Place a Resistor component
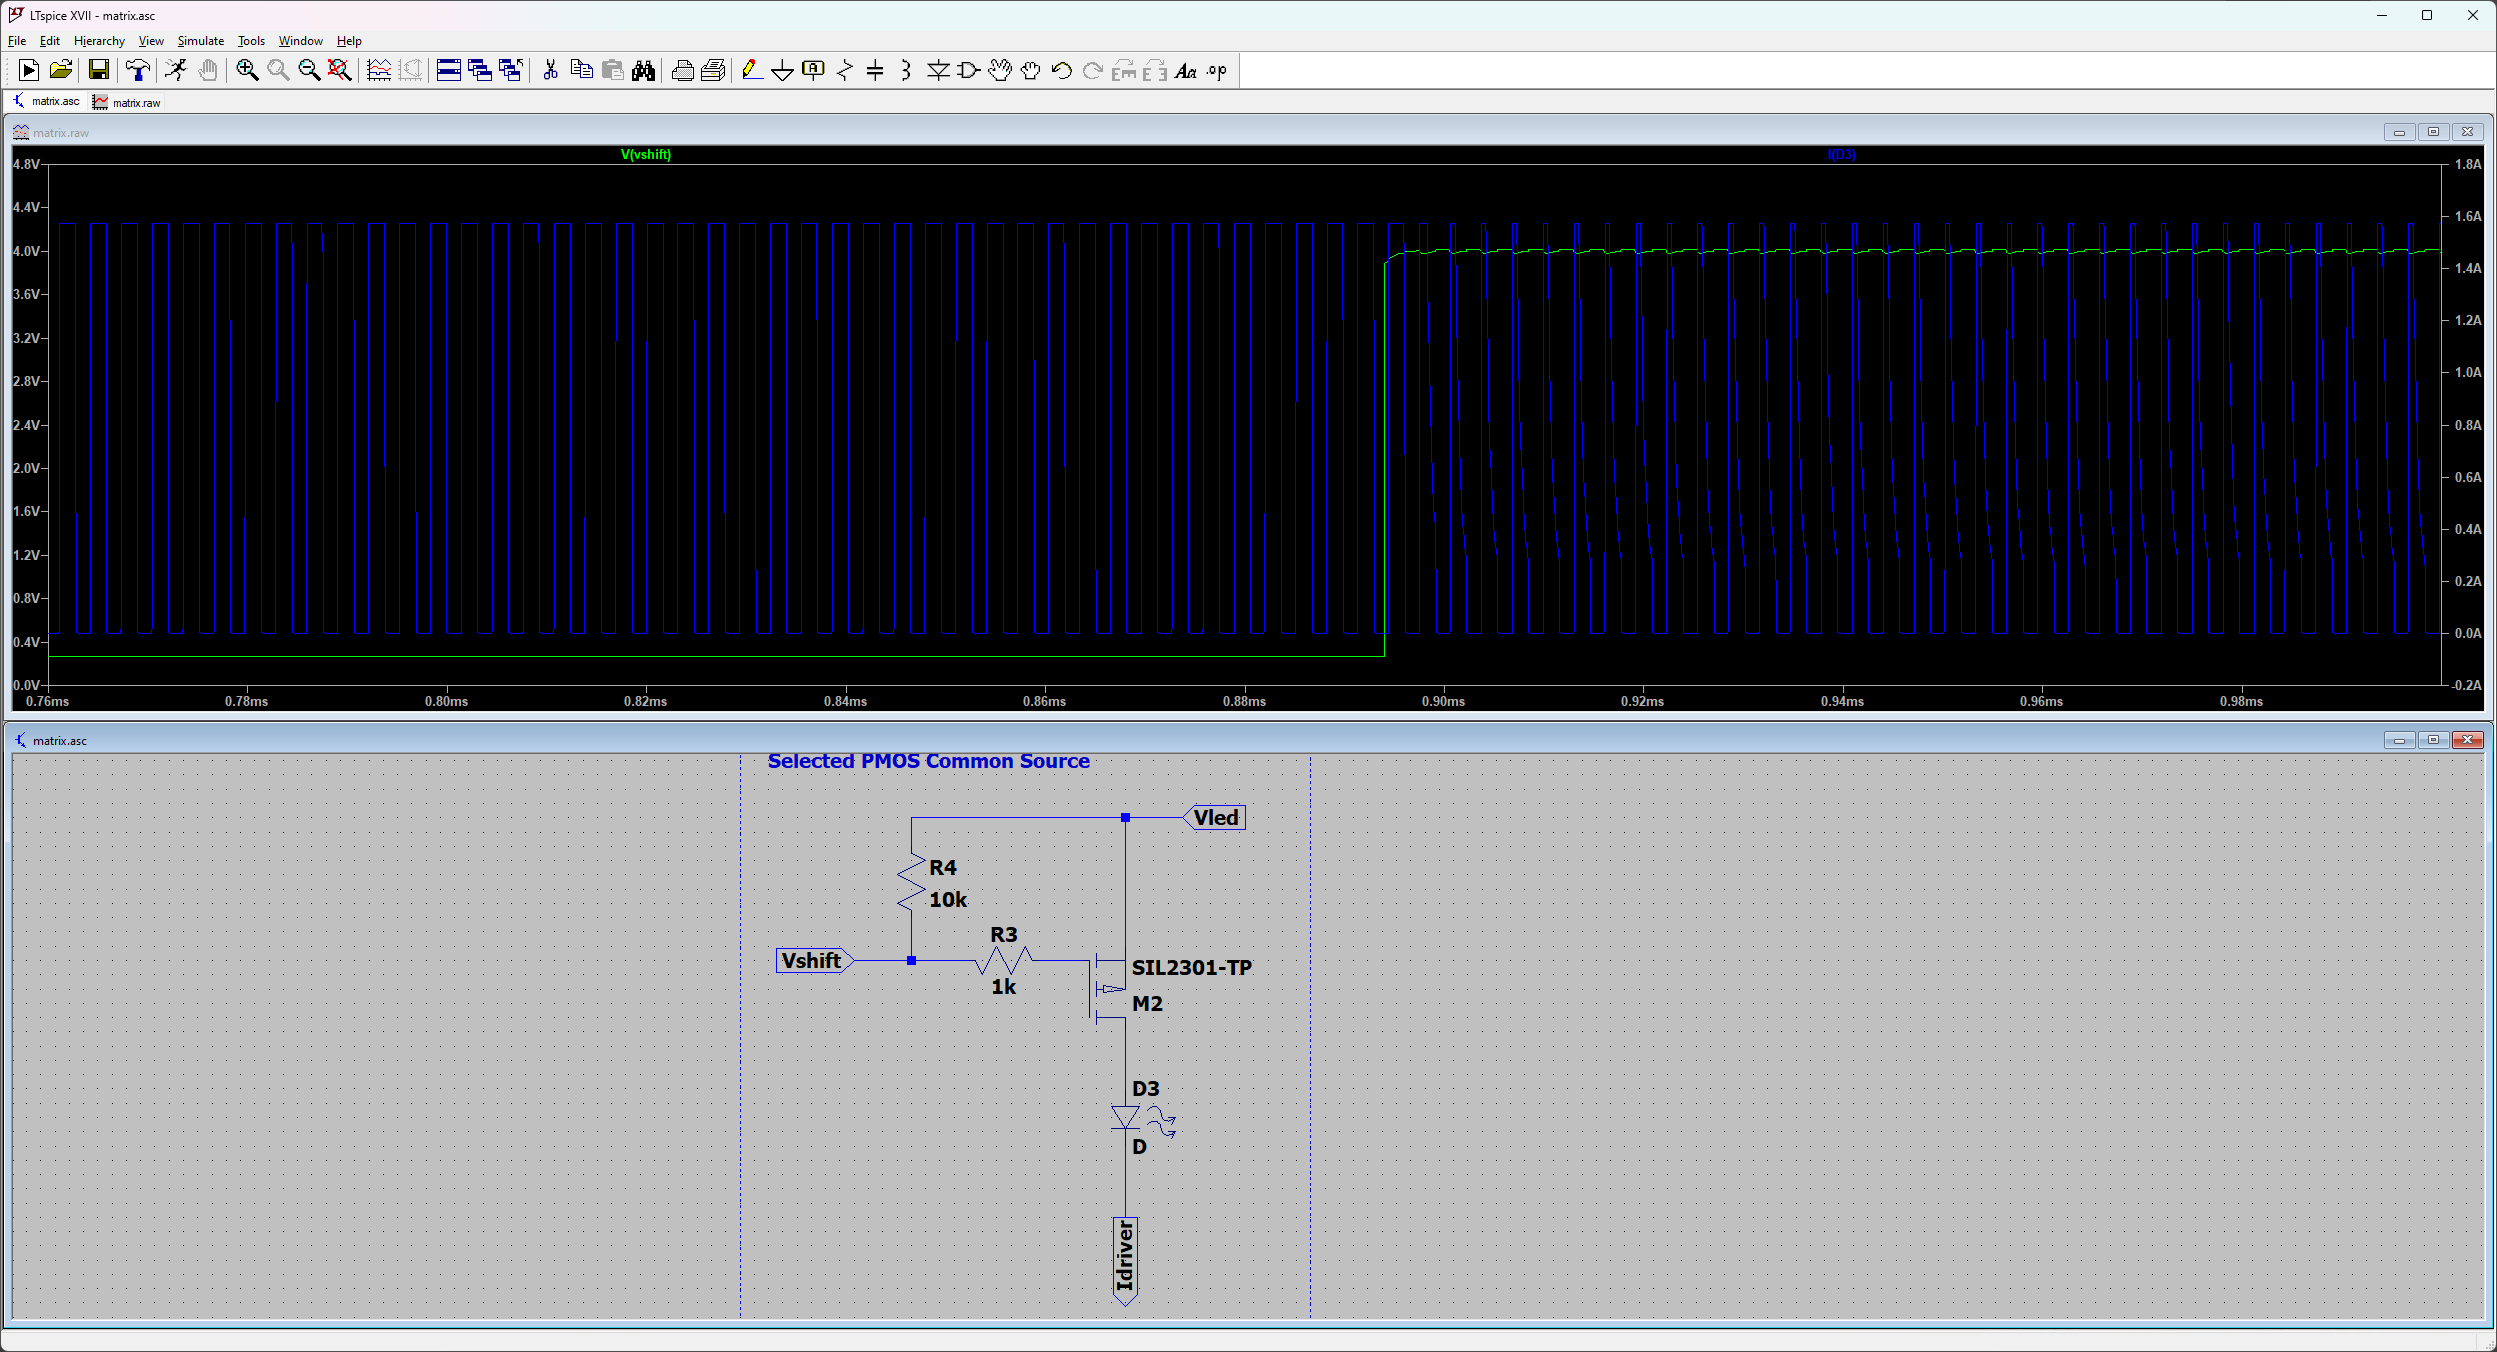This screenshot has height=1352, width=2497. [845, 70]
